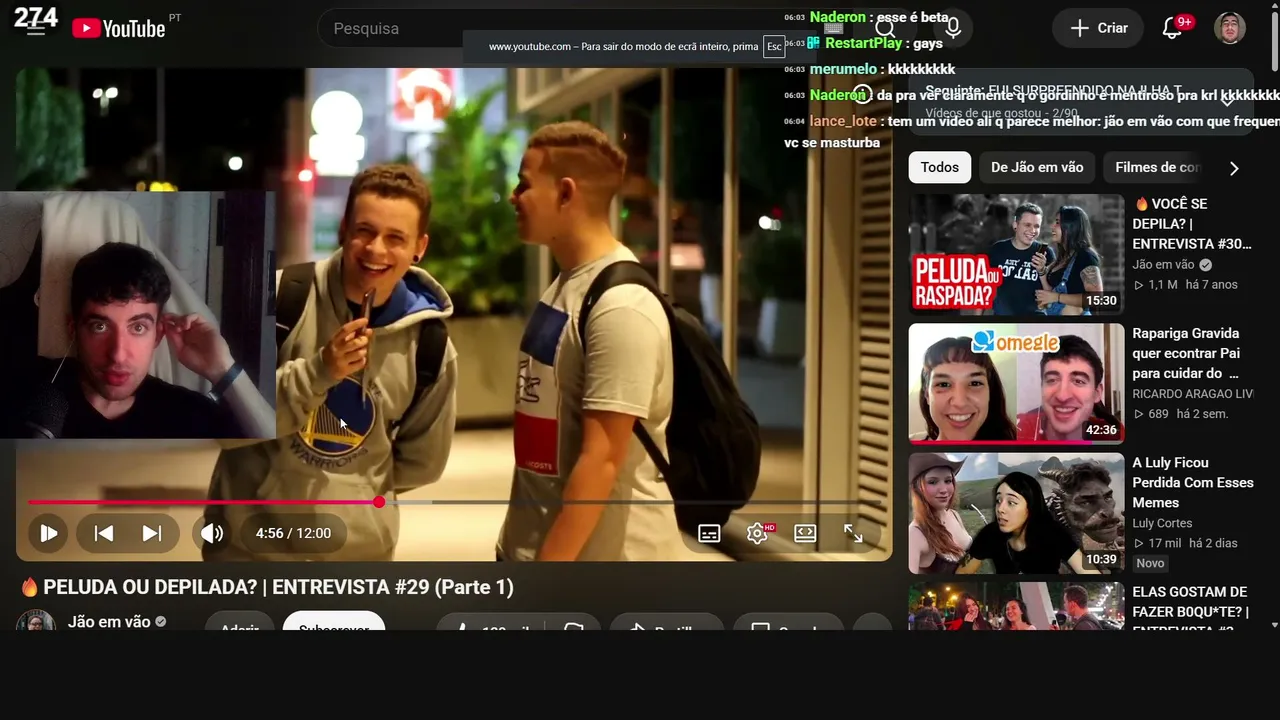Expand the 'Seguinte' playlist panel chevron
1280x720 pixels.
(x=1228, y=100)
